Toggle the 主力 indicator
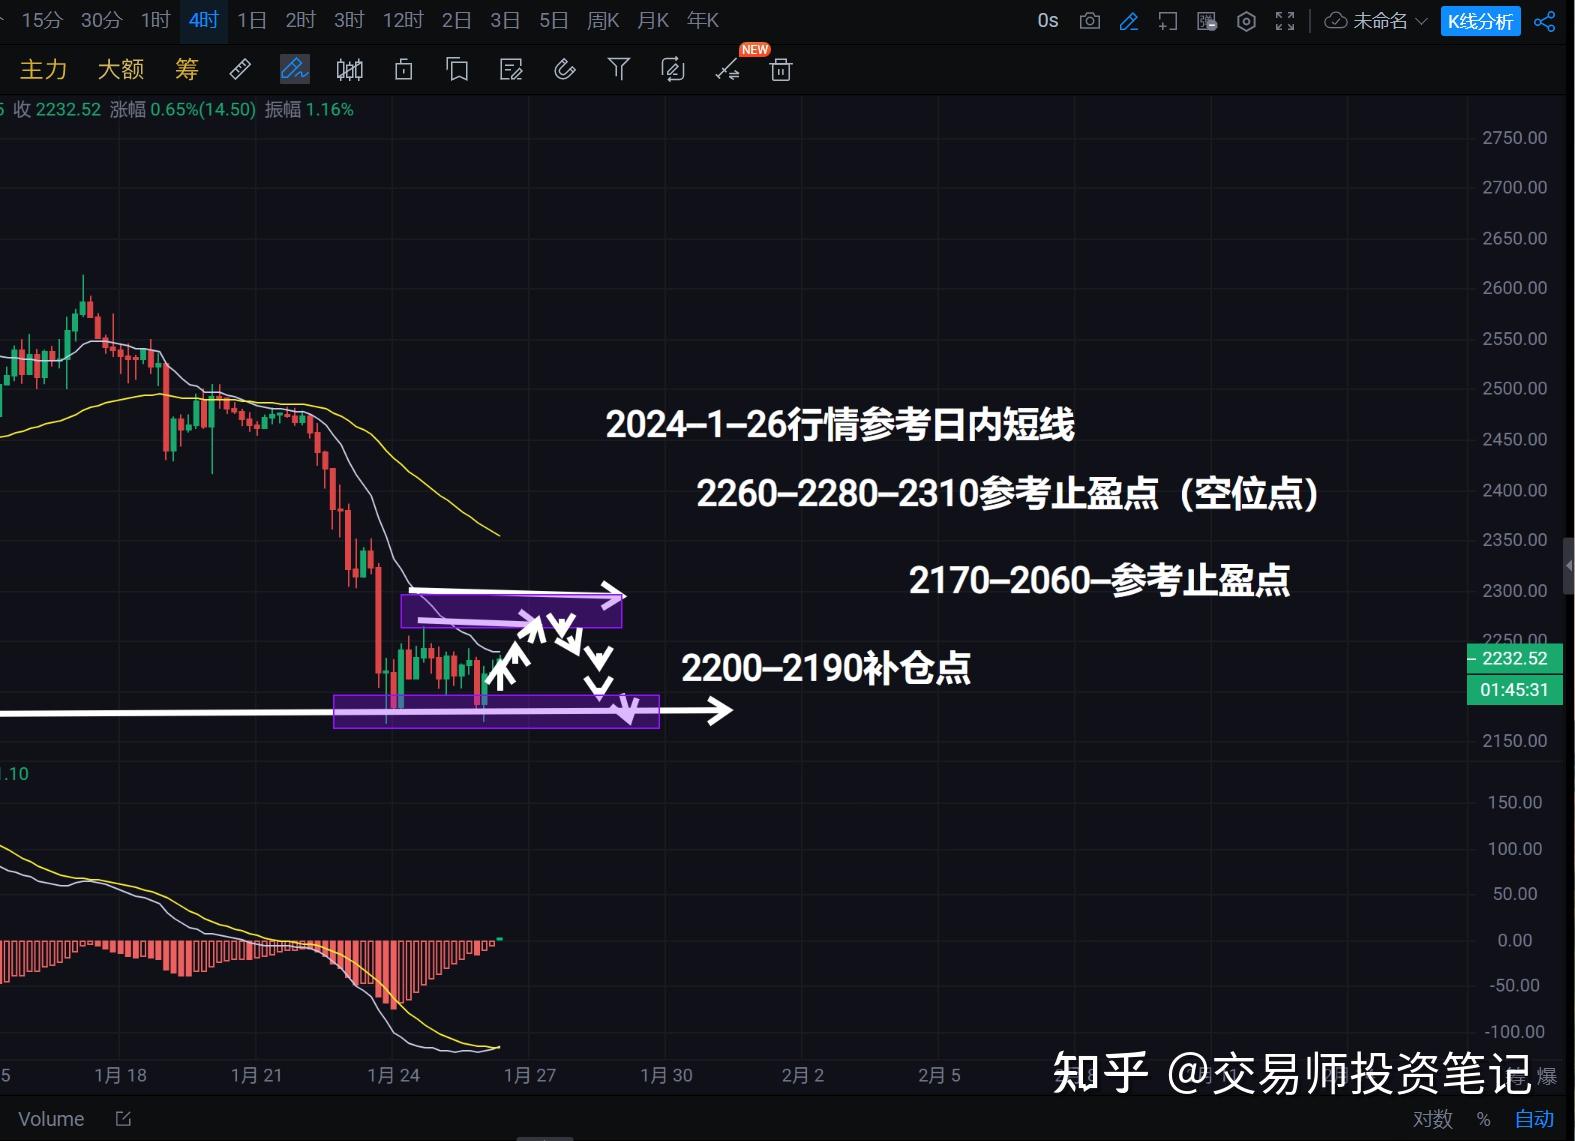This screenshot has height=1141, width=1575. pos(43,69)
